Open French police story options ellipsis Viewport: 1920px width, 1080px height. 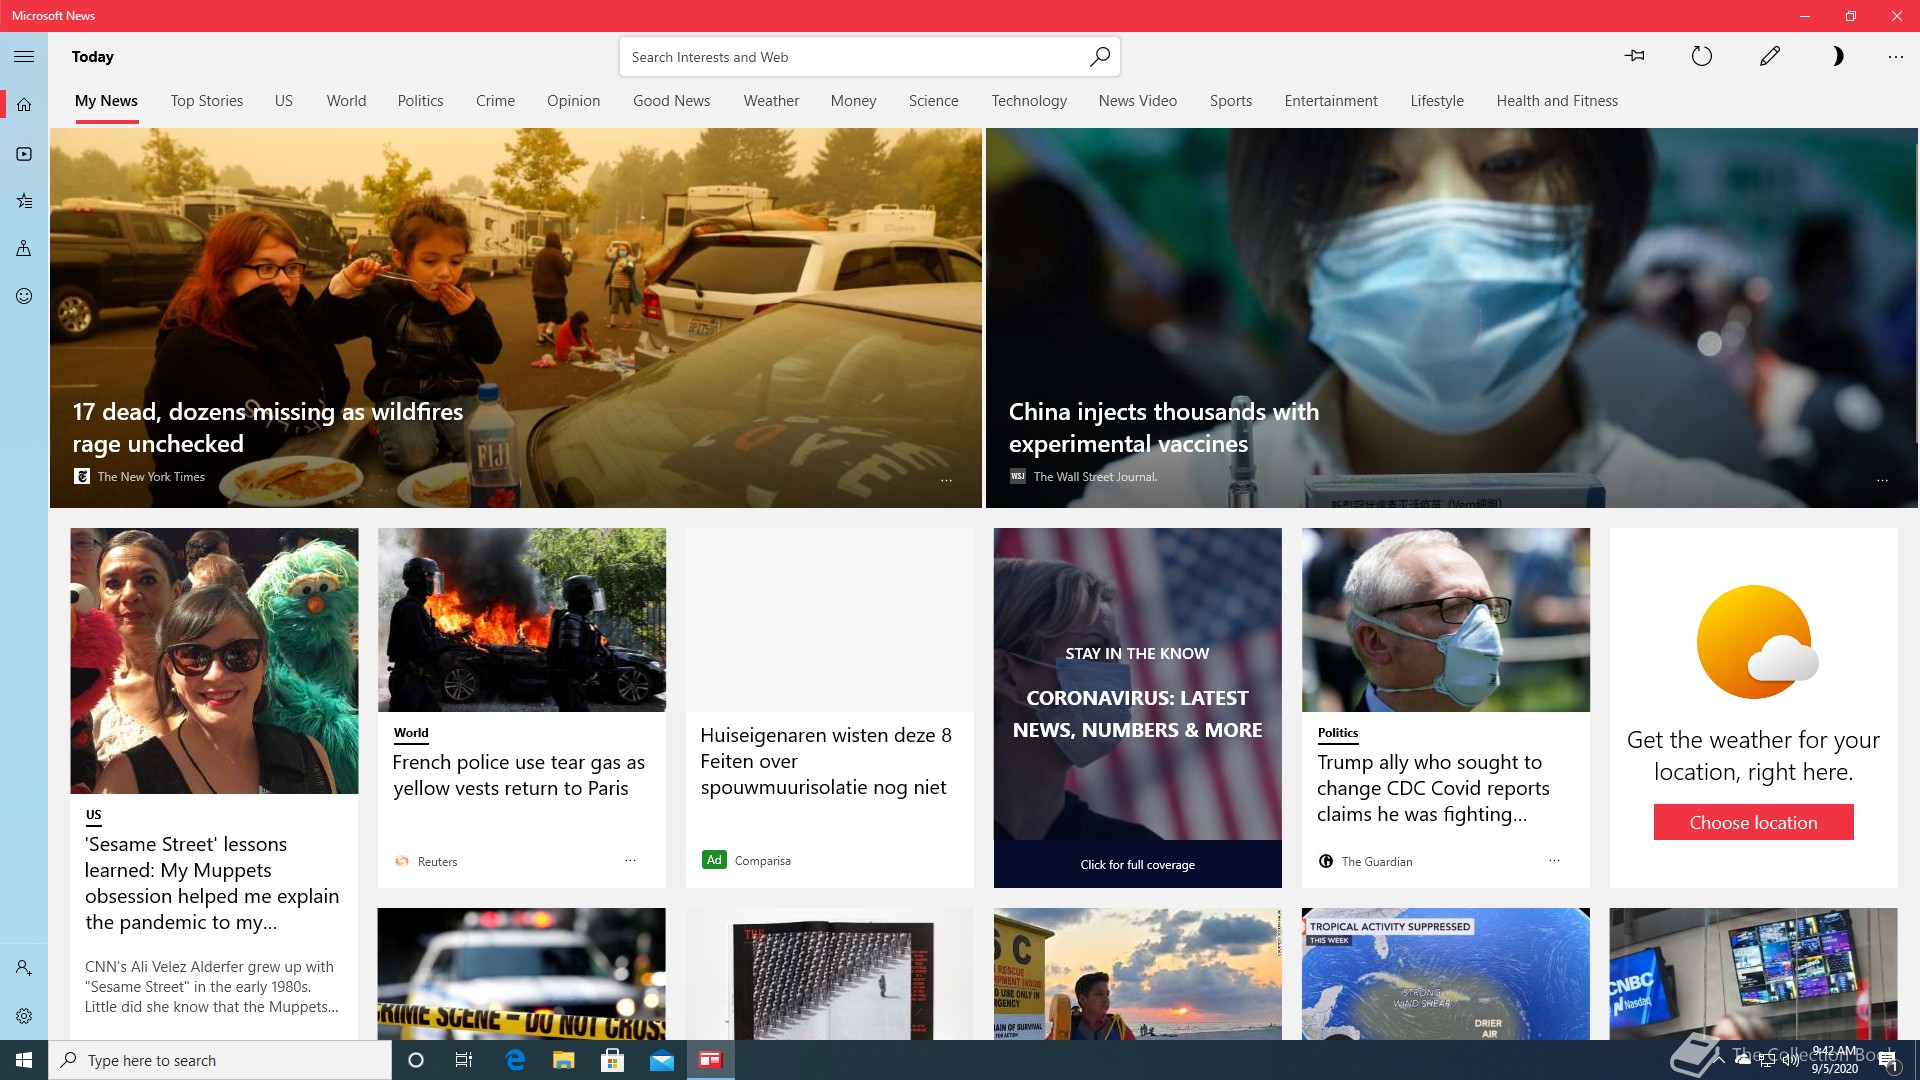(630, 860)
